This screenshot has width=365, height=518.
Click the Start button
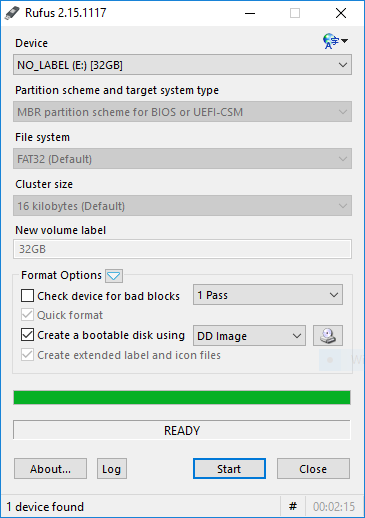click(x=229, y=469)
